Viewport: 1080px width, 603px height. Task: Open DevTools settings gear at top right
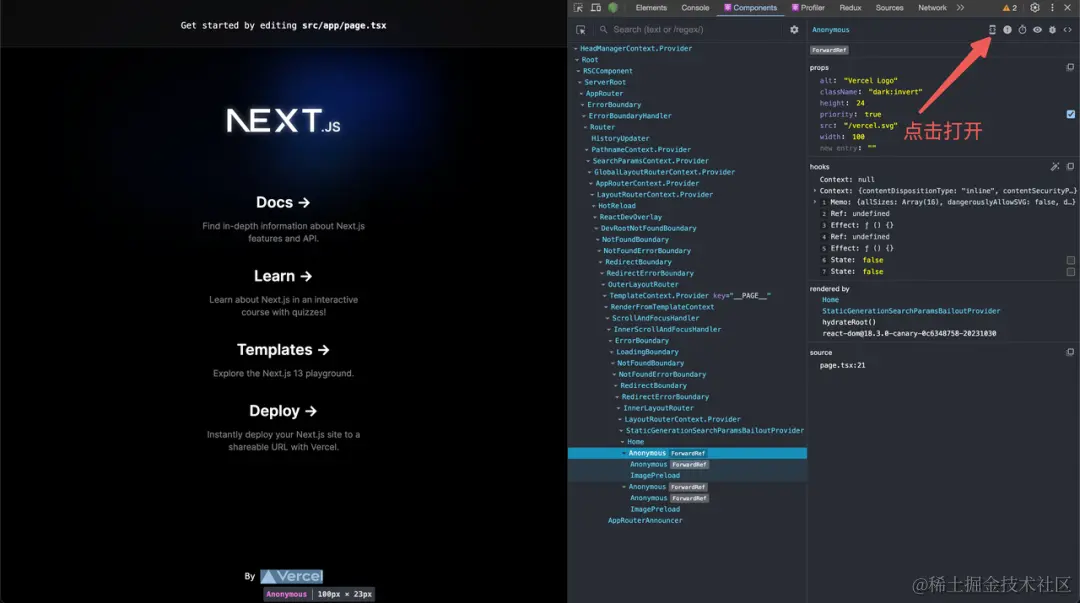pyautogui.click(x=1035, y=8)
